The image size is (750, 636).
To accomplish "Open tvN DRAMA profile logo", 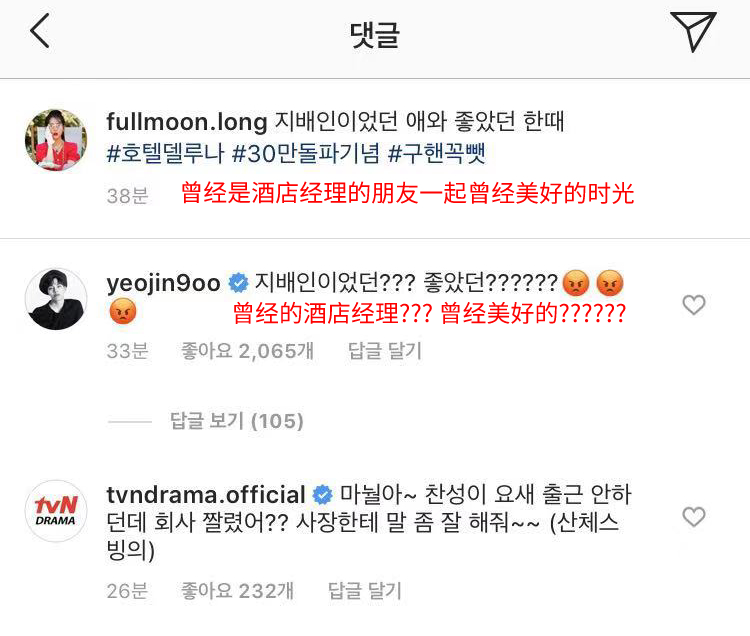I will pos(56,511).
